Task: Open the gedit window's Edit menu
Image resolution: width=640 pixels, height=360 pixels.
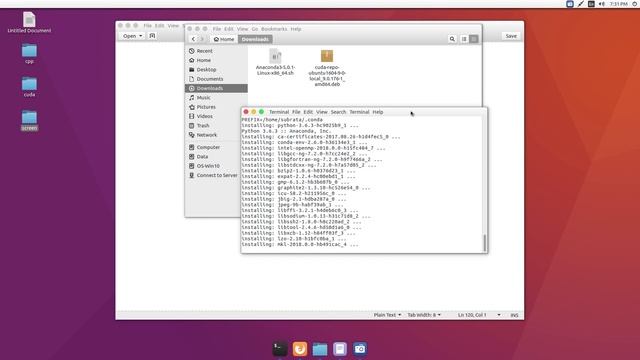Action: 160,26
